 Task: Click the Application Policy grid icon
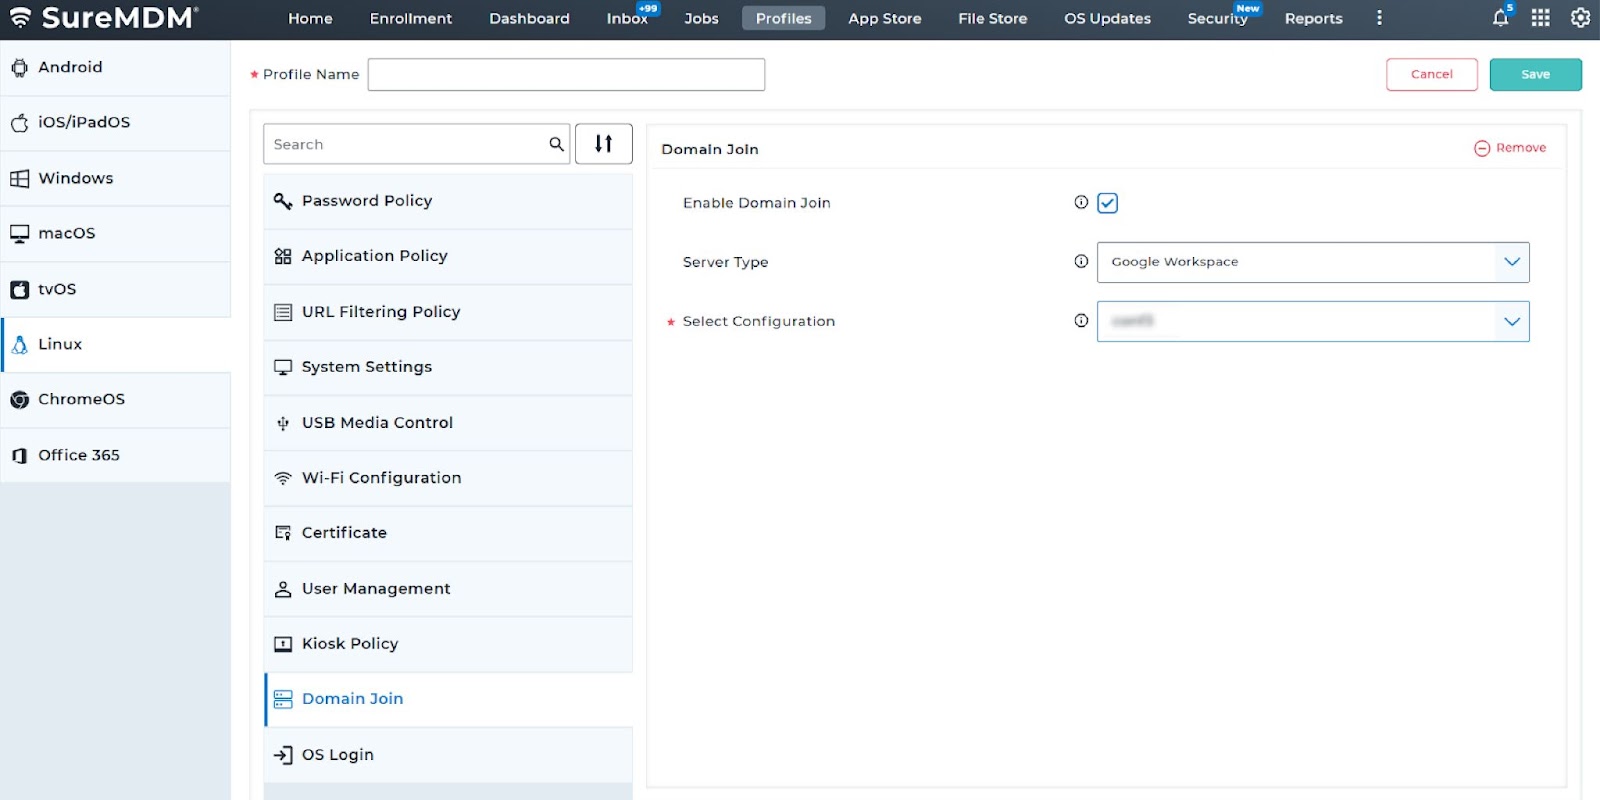pyautogui.click(x=283, y=256)
